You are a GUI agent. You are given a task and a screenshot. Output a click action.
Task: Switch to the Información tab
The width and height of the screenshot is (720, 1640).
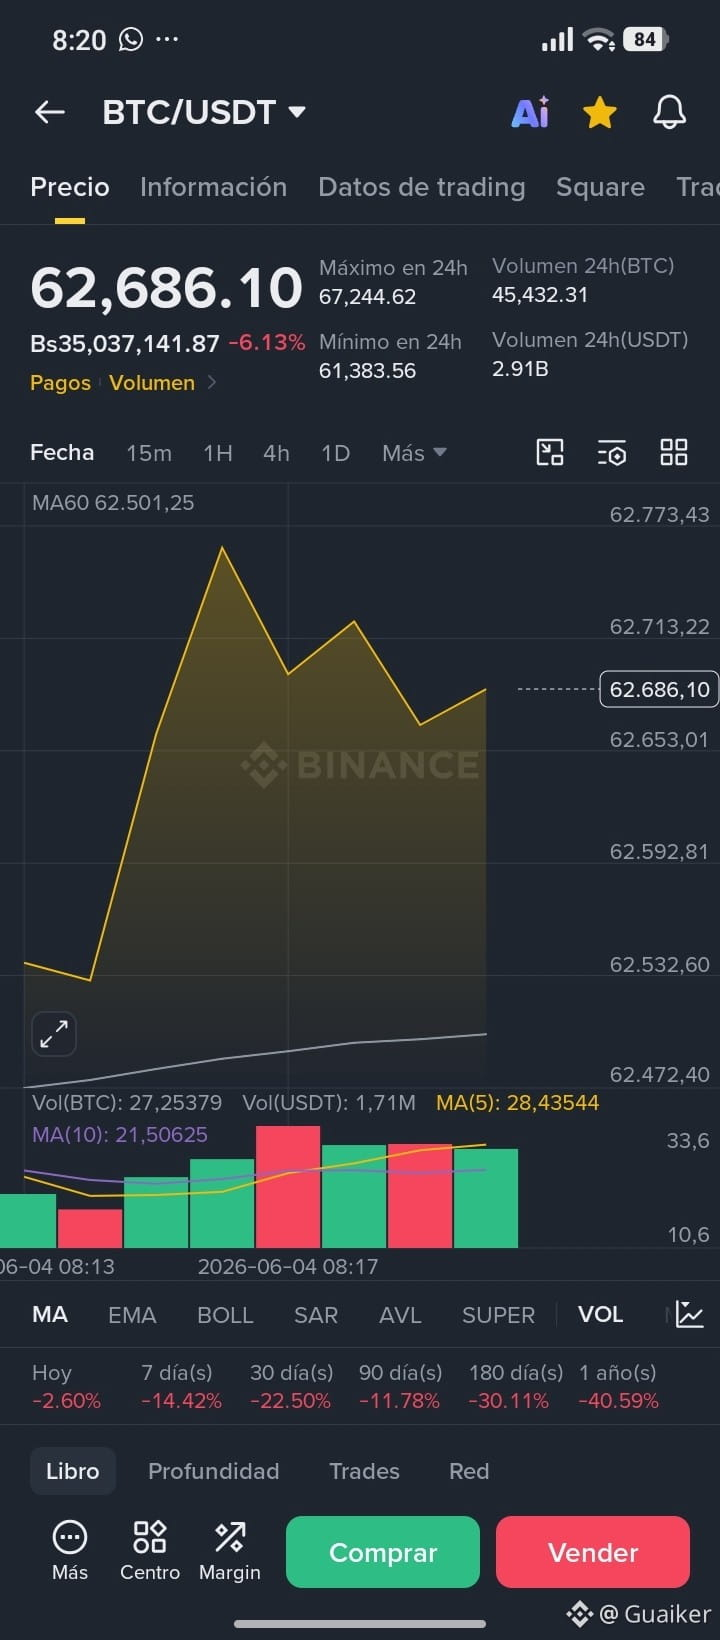[x=213, y=187]
